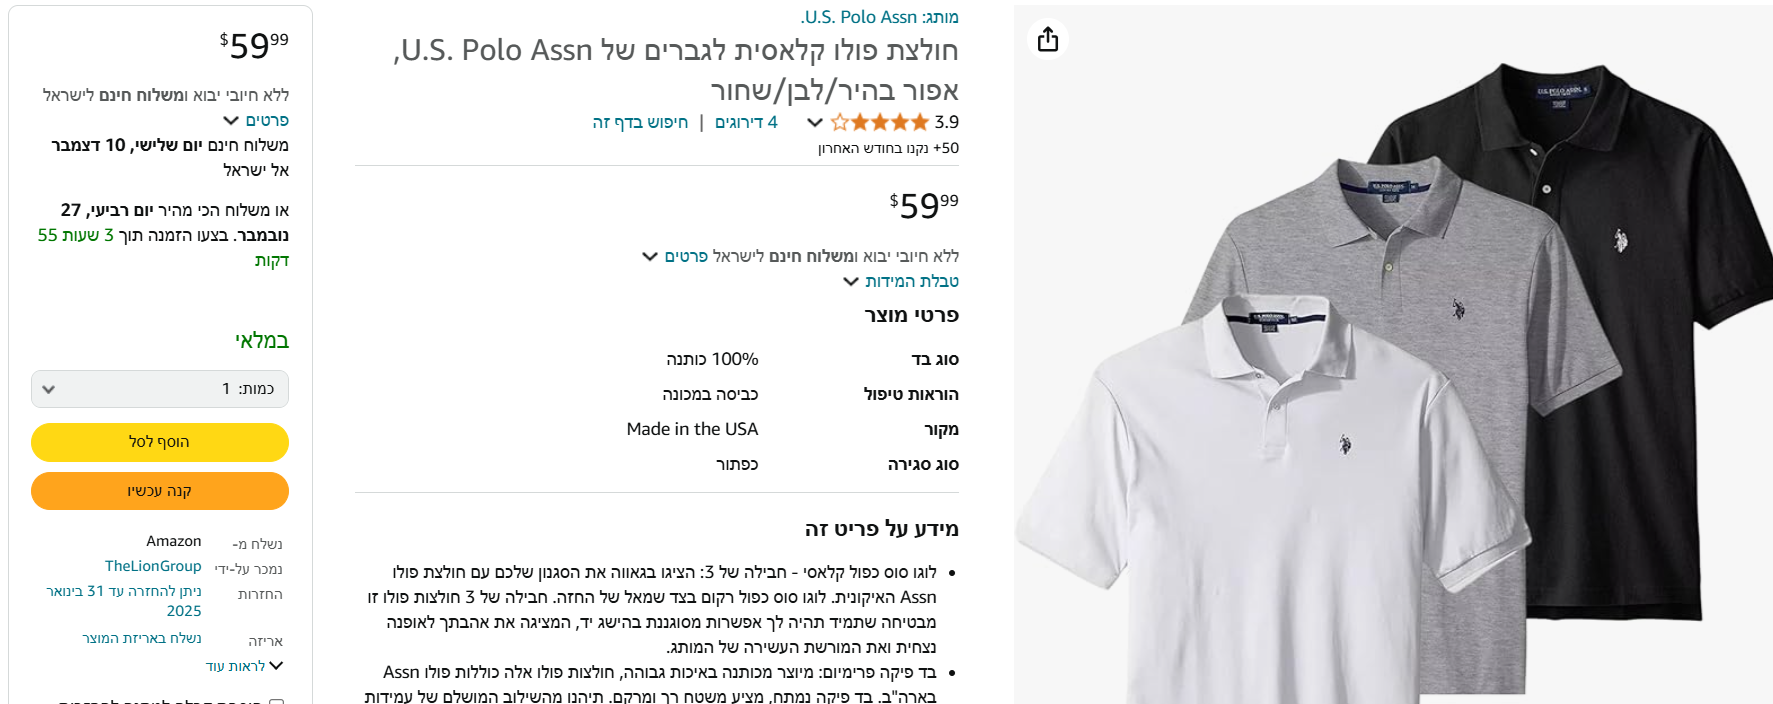Open the 'מותג: U.S. Polo Assn.' brand link
This screenshot has width=1773, height=704.
tap(880, 17)
